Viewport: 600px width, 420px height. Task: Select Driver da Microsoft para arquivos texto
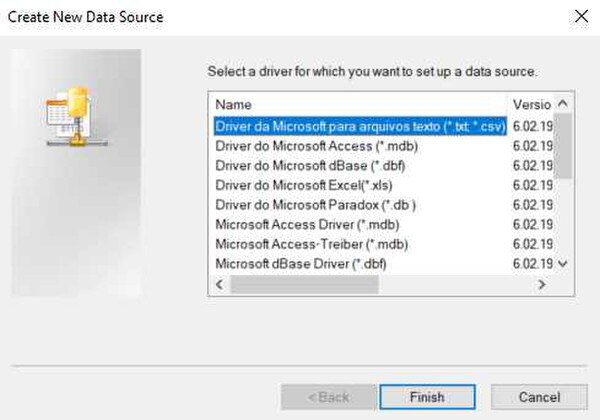pos(360,126)
